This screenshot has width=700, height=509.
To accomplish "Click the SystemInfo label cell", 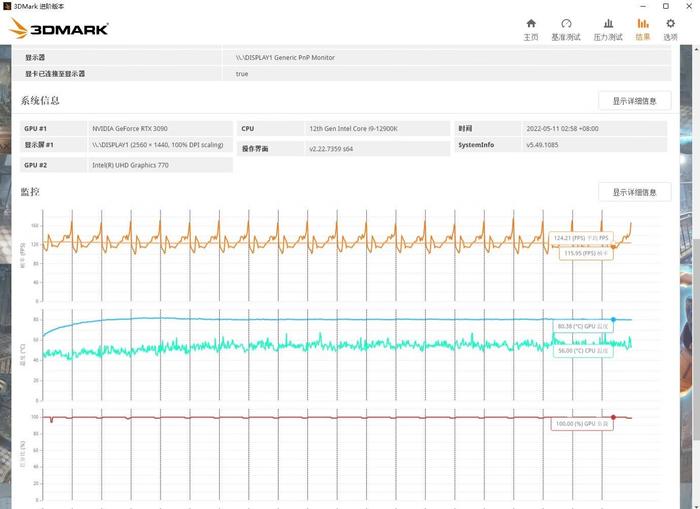I will point(488,145).
